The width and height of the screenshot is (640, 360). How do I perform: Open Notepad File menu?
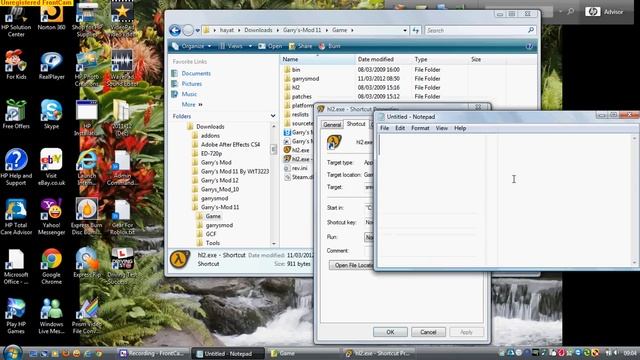pos(384,128)
